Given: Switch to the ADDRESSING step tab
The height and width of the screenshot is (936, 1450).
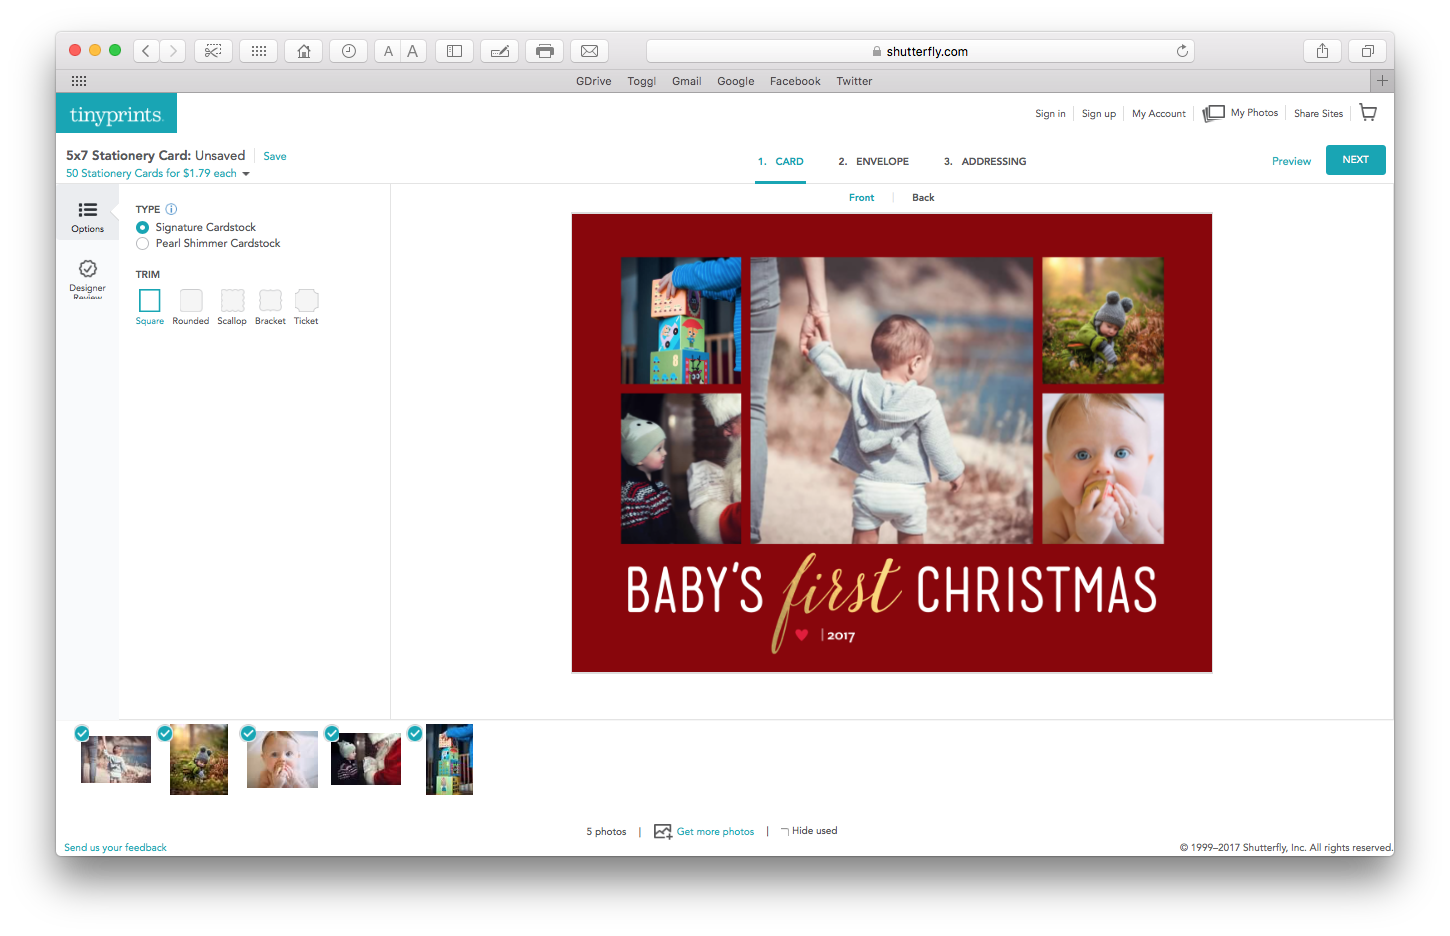Looking at the screenshot, I should [985, 161].
